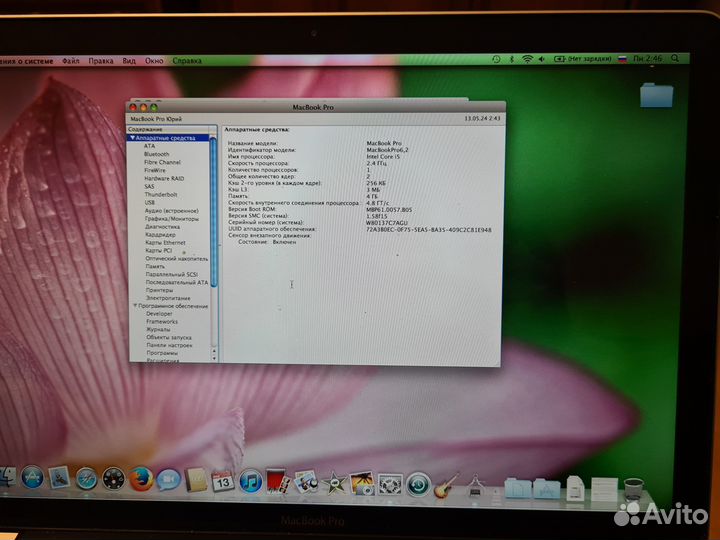Image resolution: width=720 pixels, height=540 pixels.
Task: Launch Mail stamp icon in the Dock
Action: tap(59, 478)
